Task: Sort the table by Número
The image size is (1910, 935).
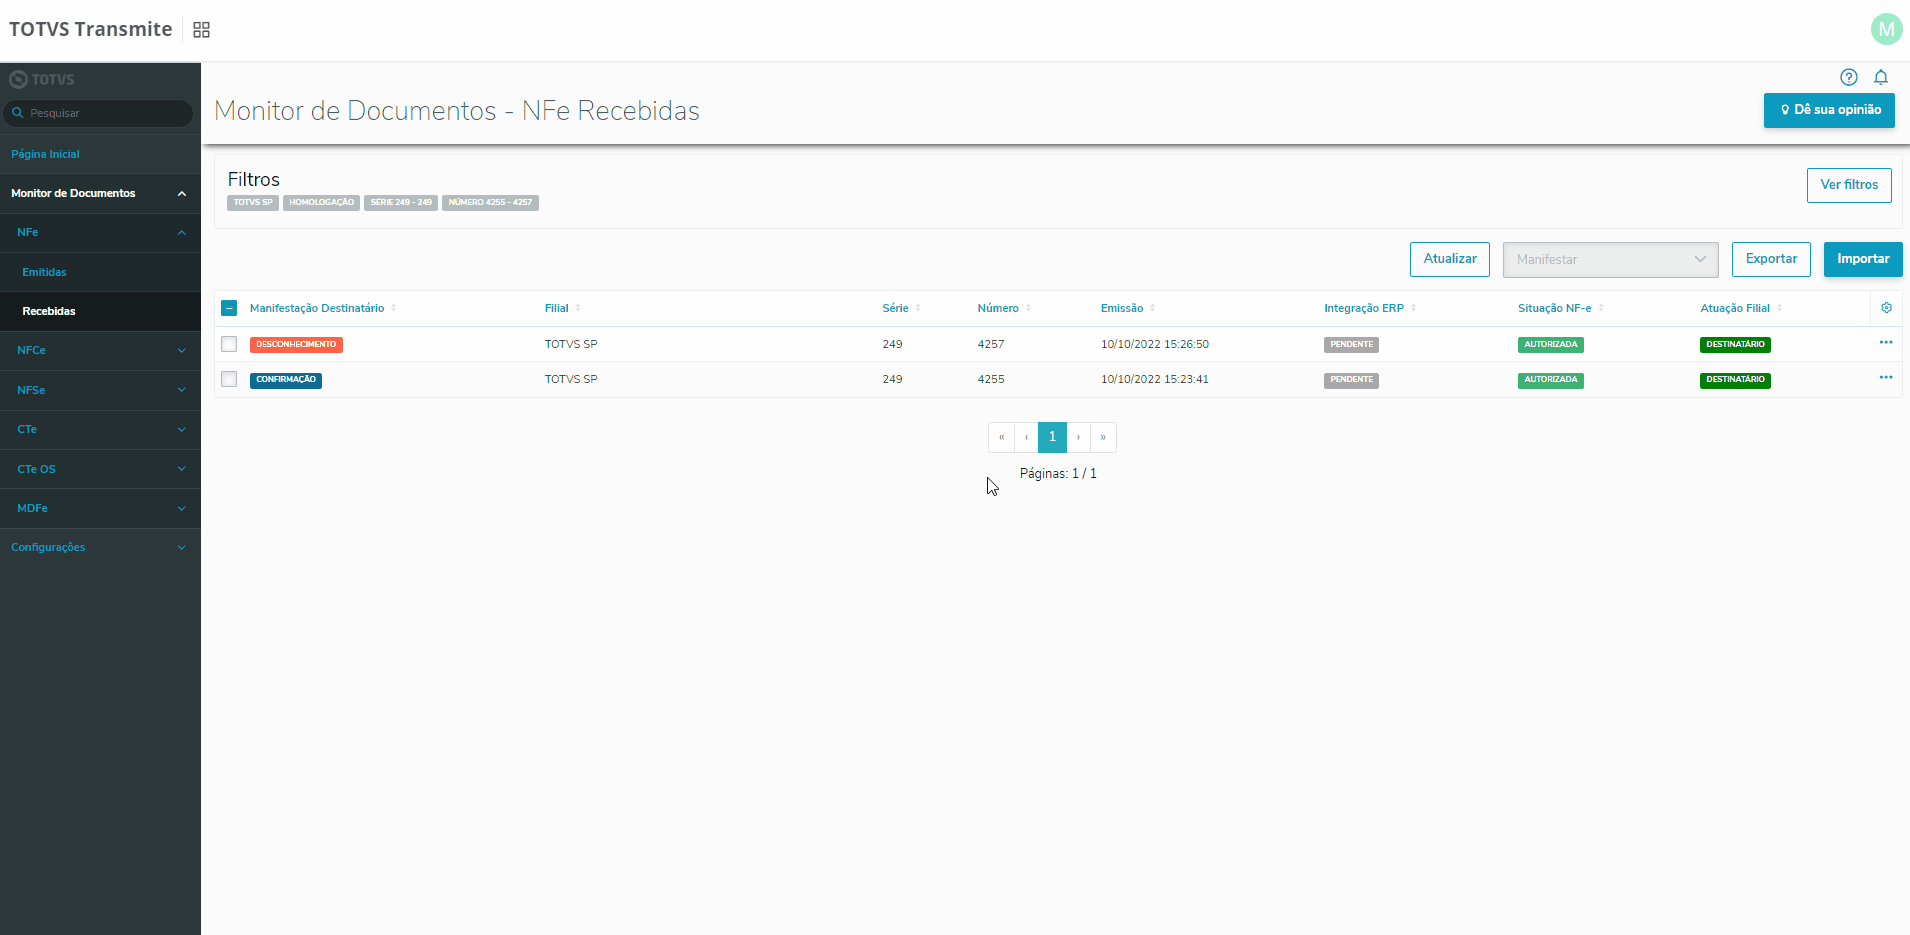Action: [1004, 308]
